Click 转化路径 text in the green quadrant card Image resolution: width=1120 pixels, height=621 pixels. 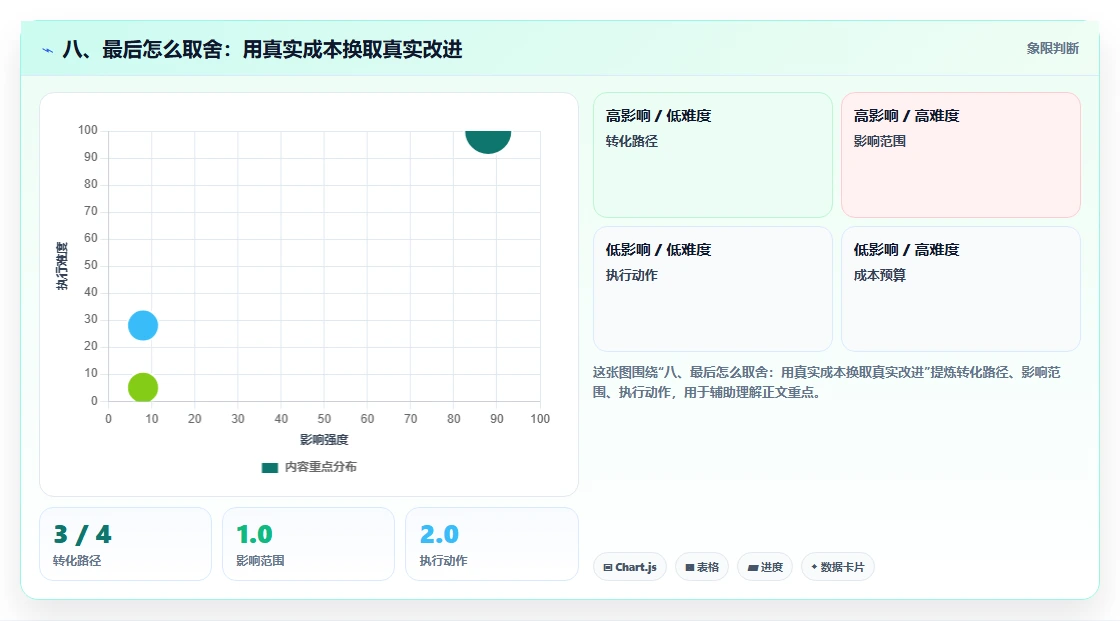click(631, 141)
